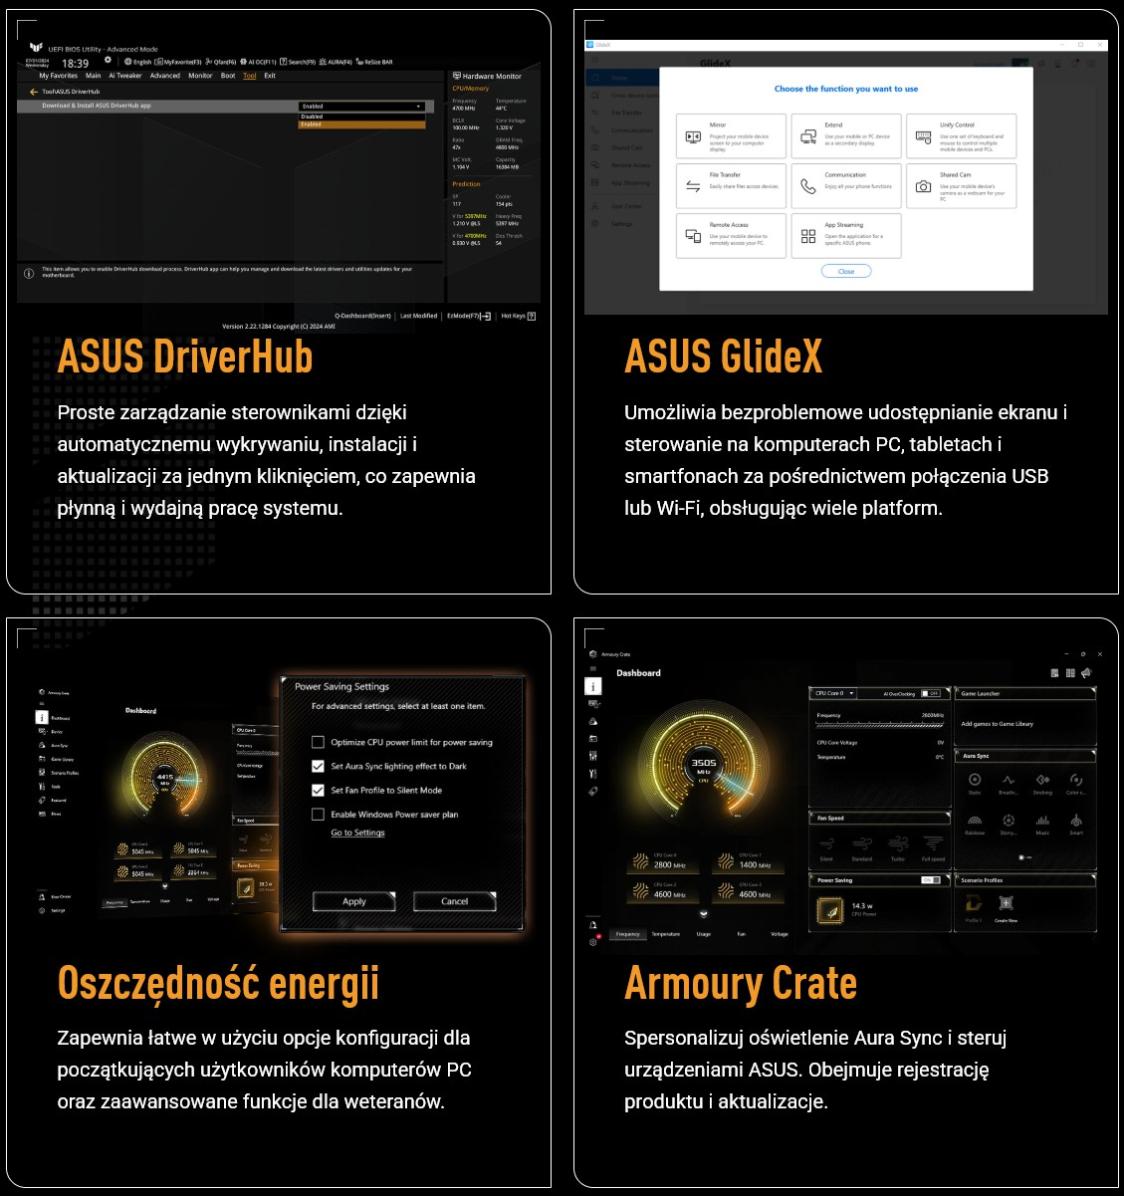This screenshot has width=1124, height=1196.
Task: Apply the Rainbow Aura Sync effect
Action: (x=975, y=824)
